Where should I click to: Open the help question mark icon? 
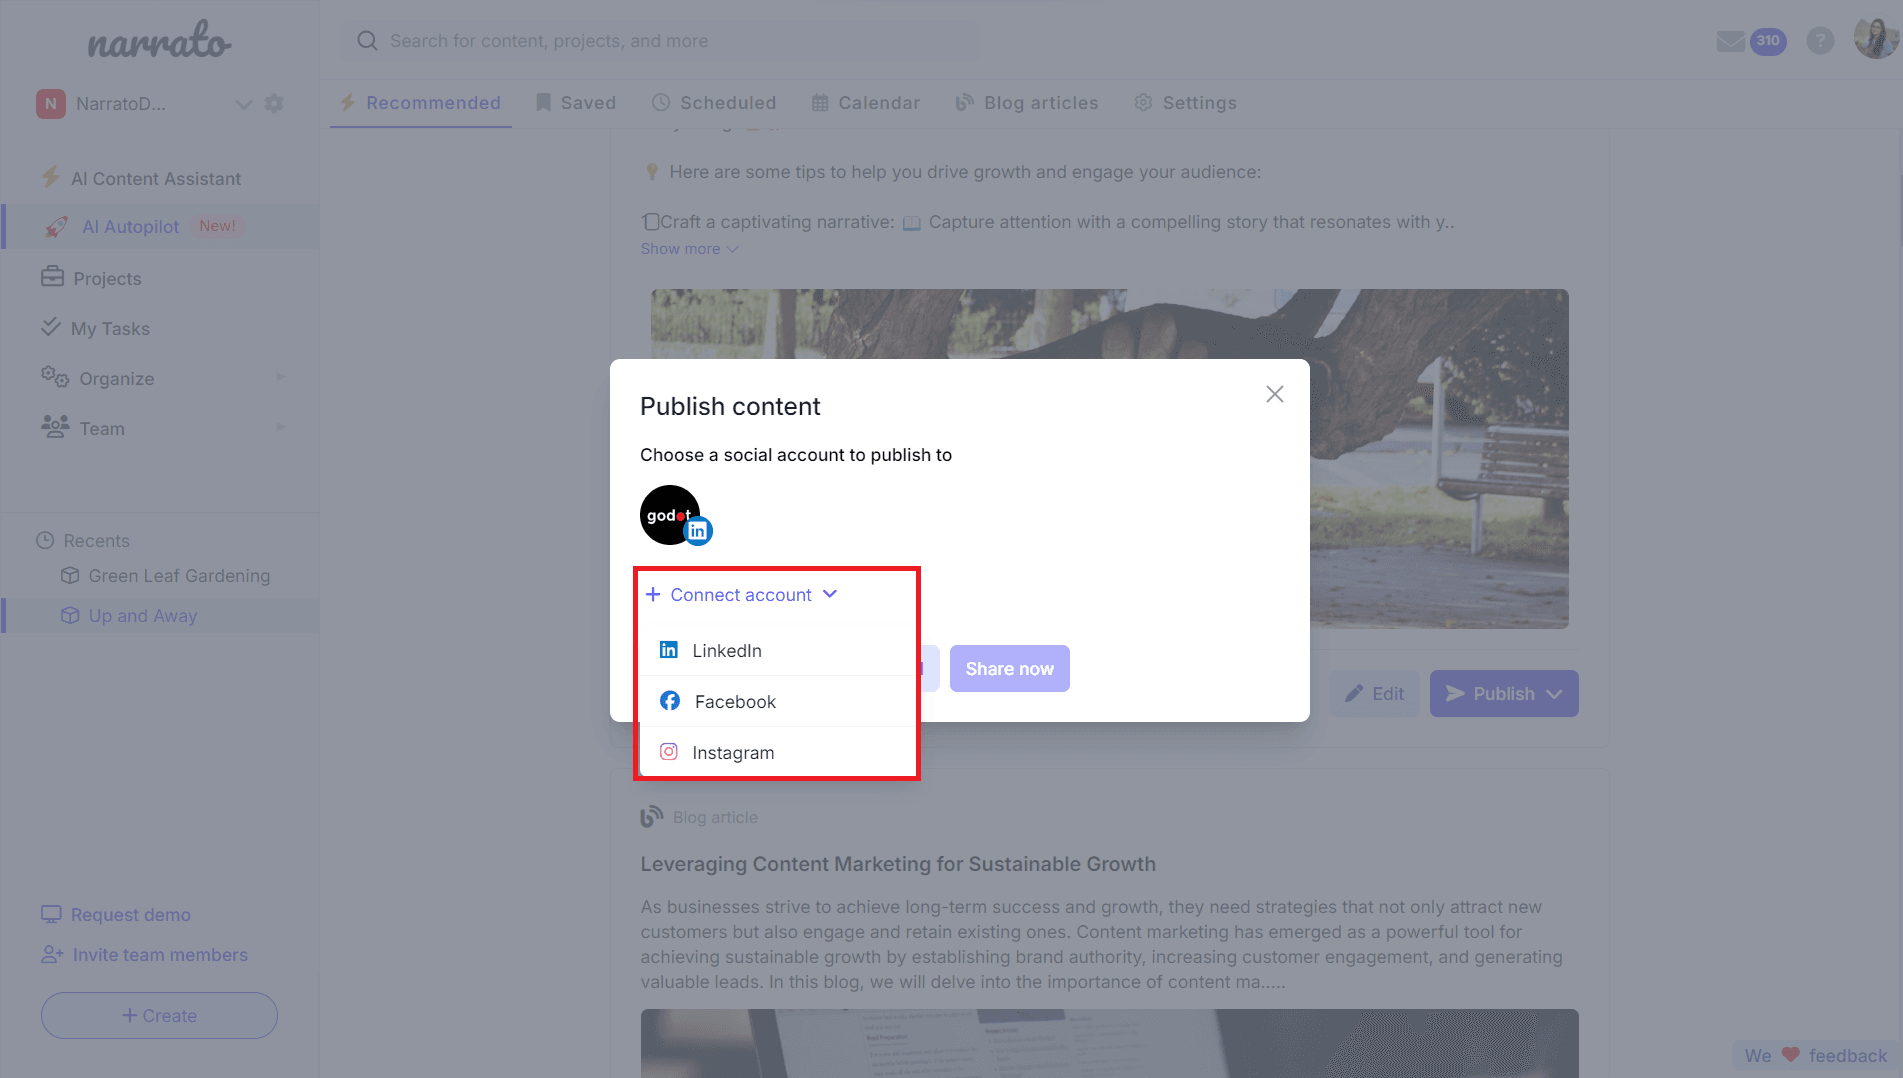1820,41
